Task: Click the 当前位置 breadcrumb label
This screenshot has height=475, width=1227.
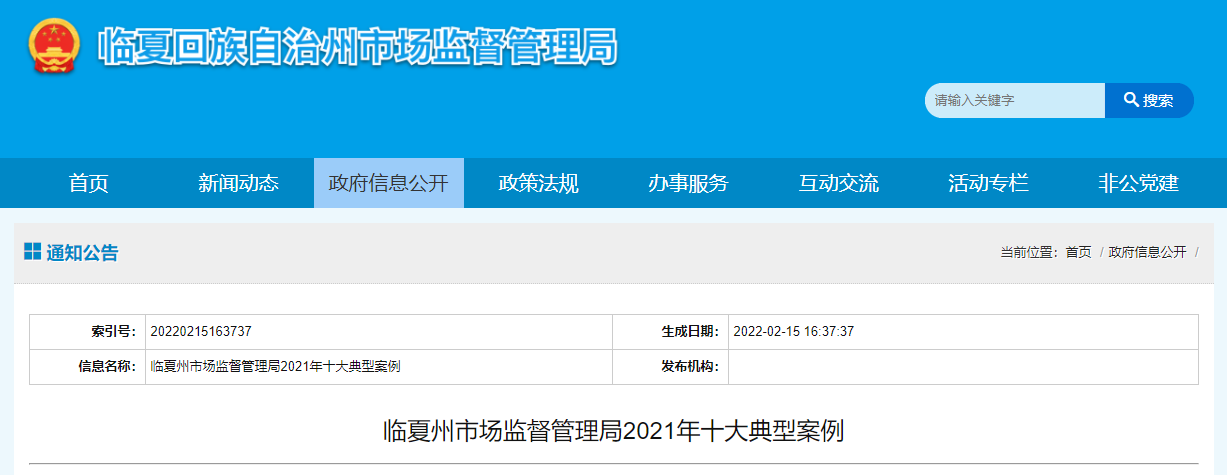Action: coord(1029,252)
